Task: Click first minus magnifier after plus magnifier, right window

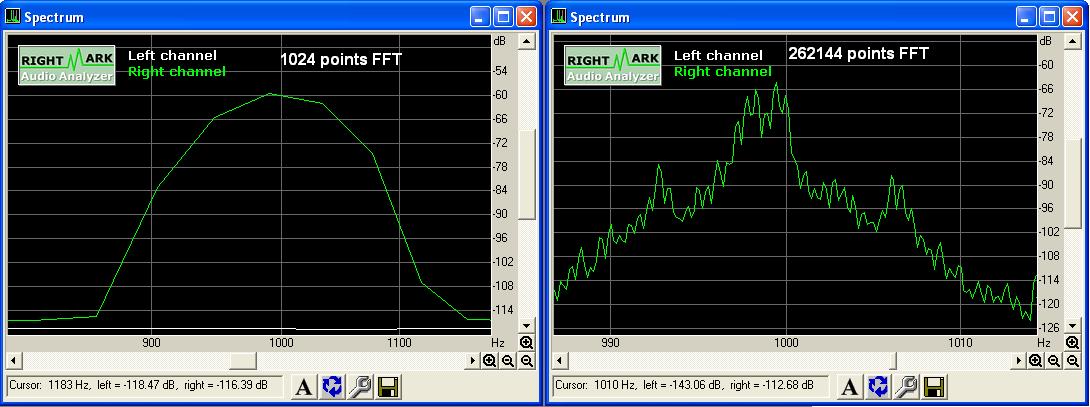Action: pos(1054,360)
